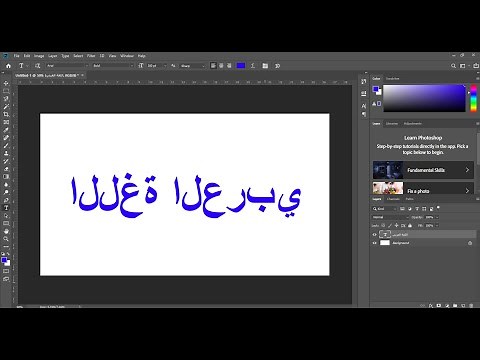Select the Eyedropper tool

coord(6,130)
